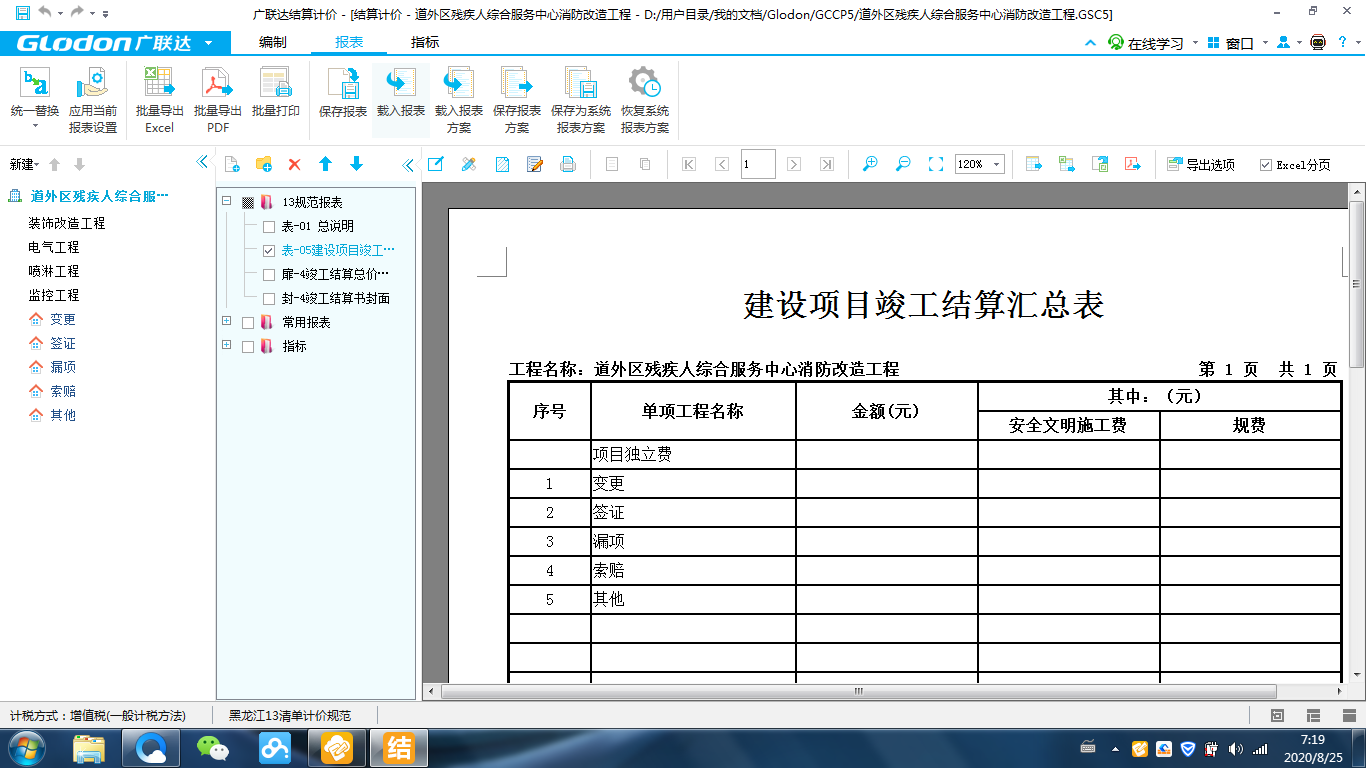
Task: Toggle 13规范报表 folder checkbox
Action: click(x=249, y=203)
